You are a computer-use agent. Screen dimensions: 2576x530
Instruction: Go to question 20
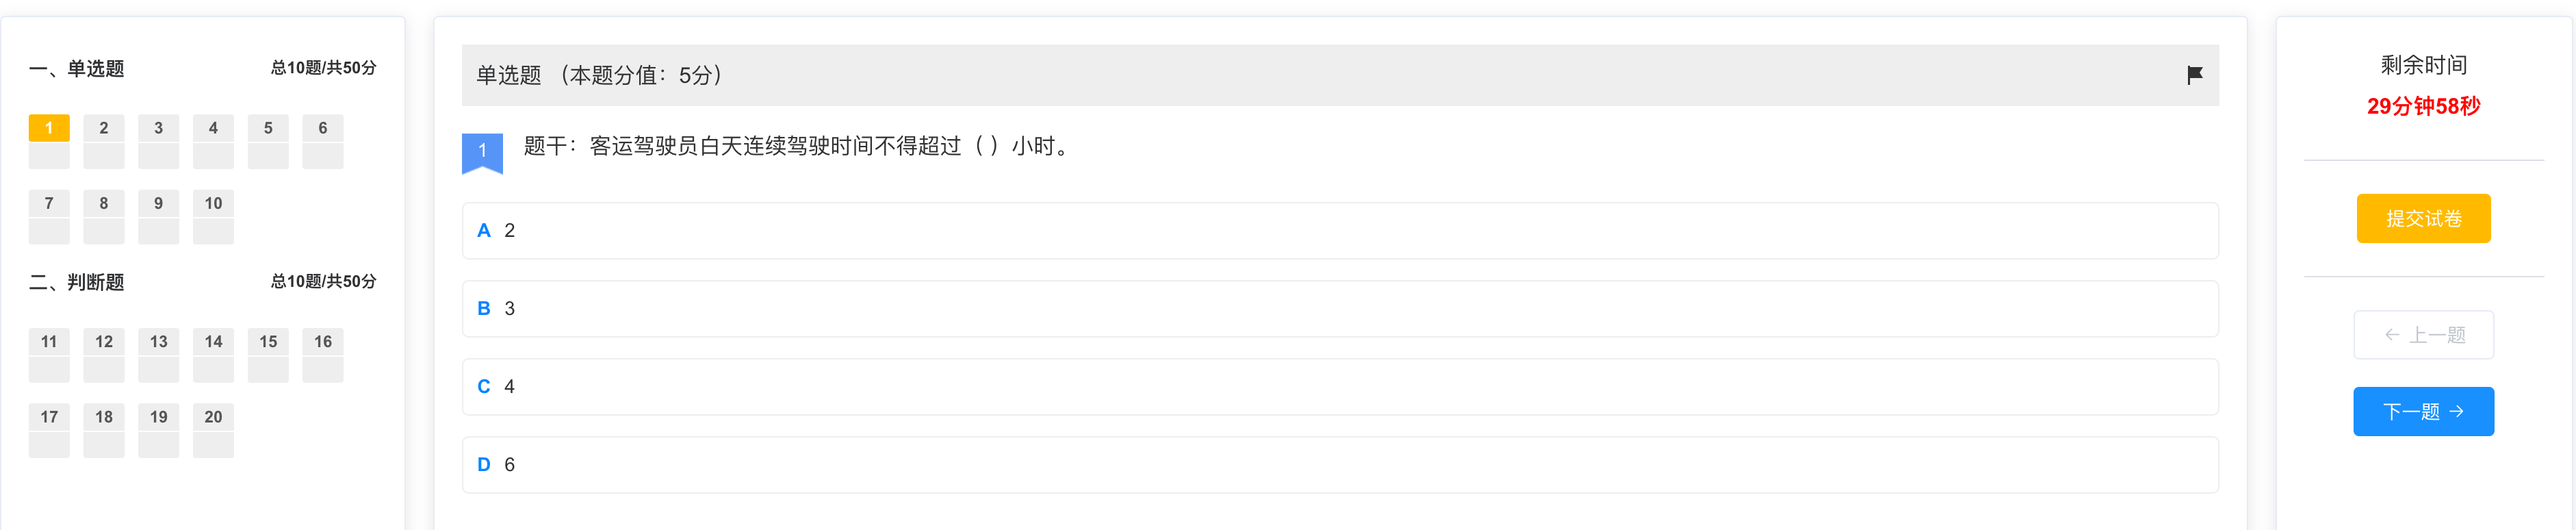pyautogui.click(x=213, y=431)
